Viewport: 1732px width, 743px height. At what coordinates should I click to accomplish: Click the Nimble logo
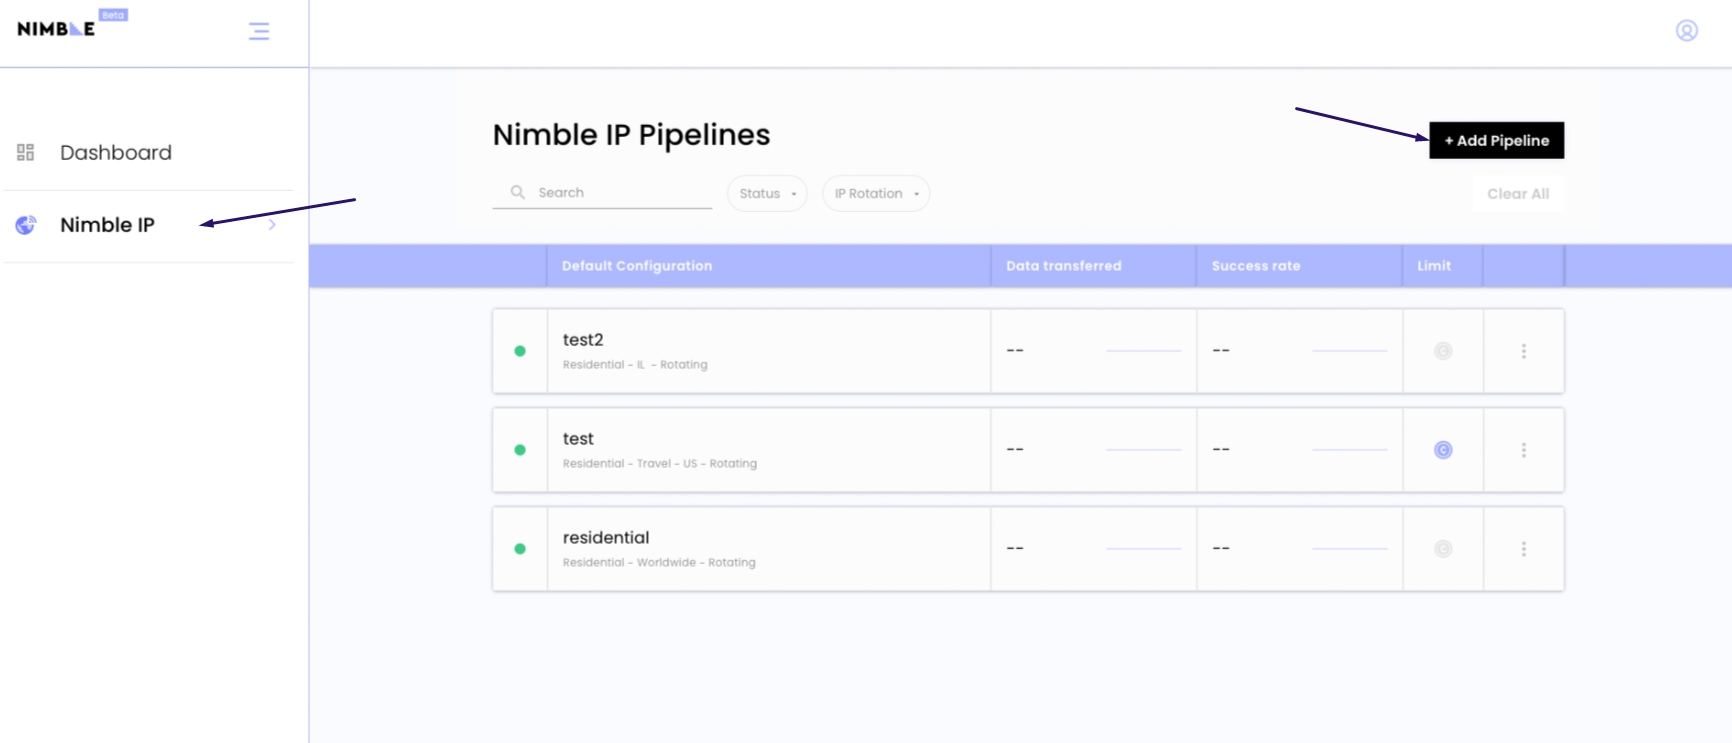[x=57, y=28]
